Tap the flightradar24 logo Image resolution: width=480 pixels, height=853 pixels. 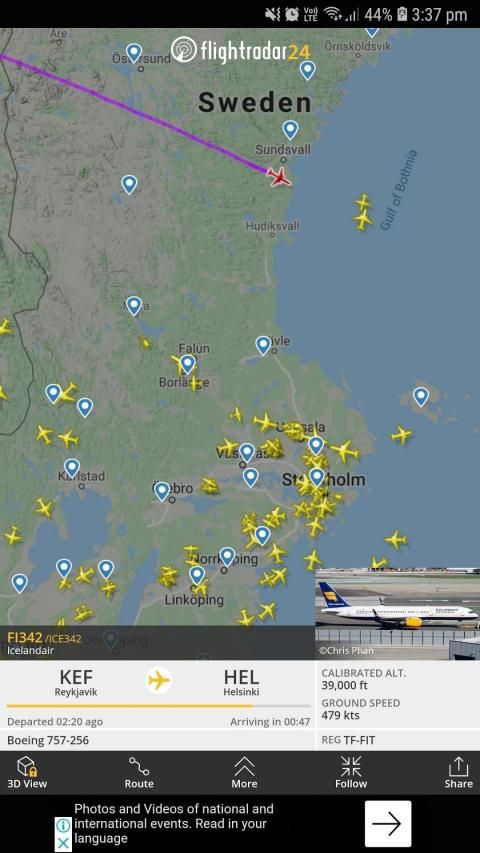[x=241, y=51]
